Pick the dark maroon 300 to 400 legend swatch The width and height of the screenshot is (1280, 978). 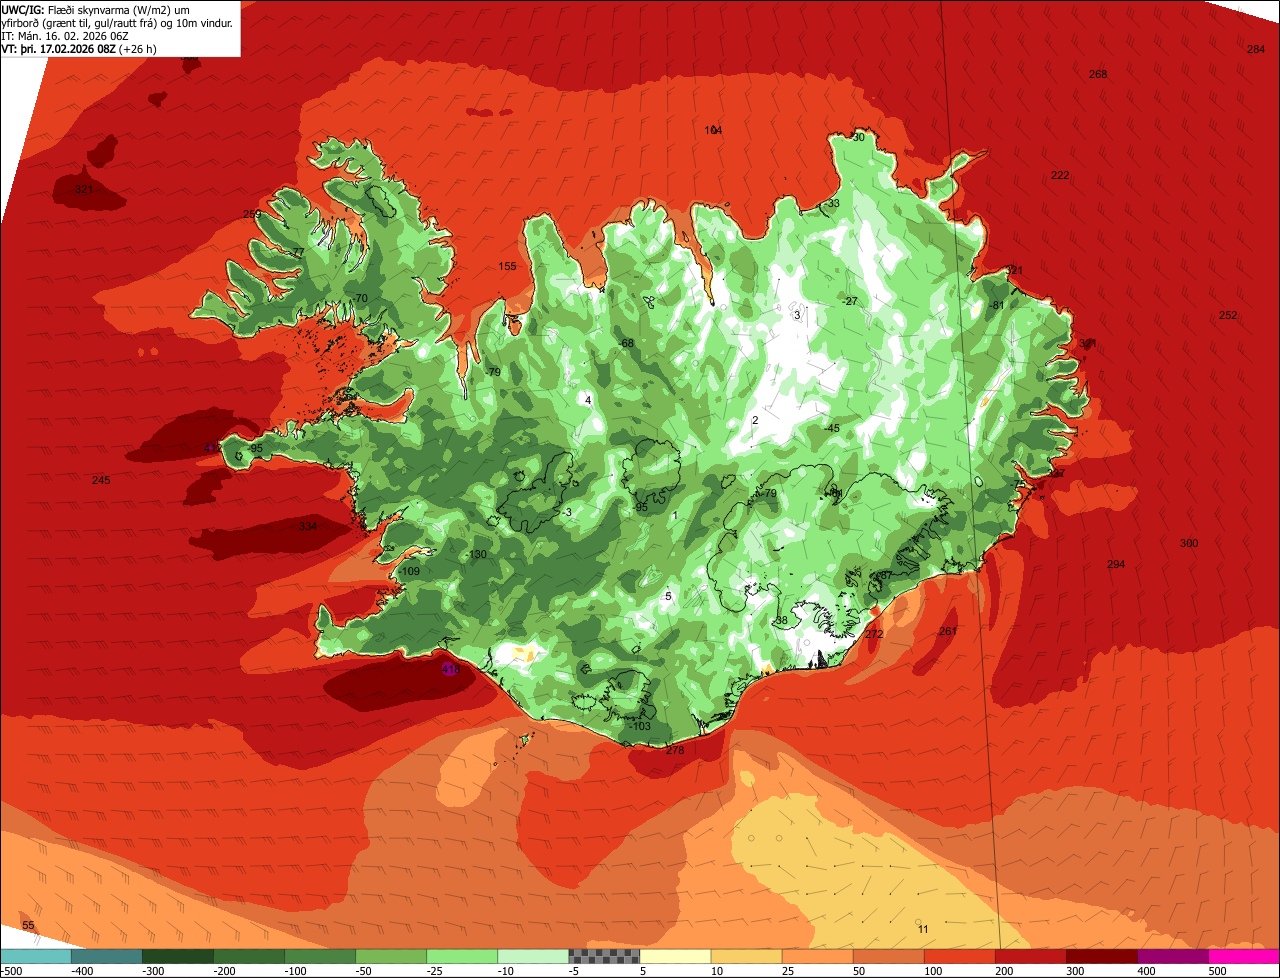point(1102,956)
